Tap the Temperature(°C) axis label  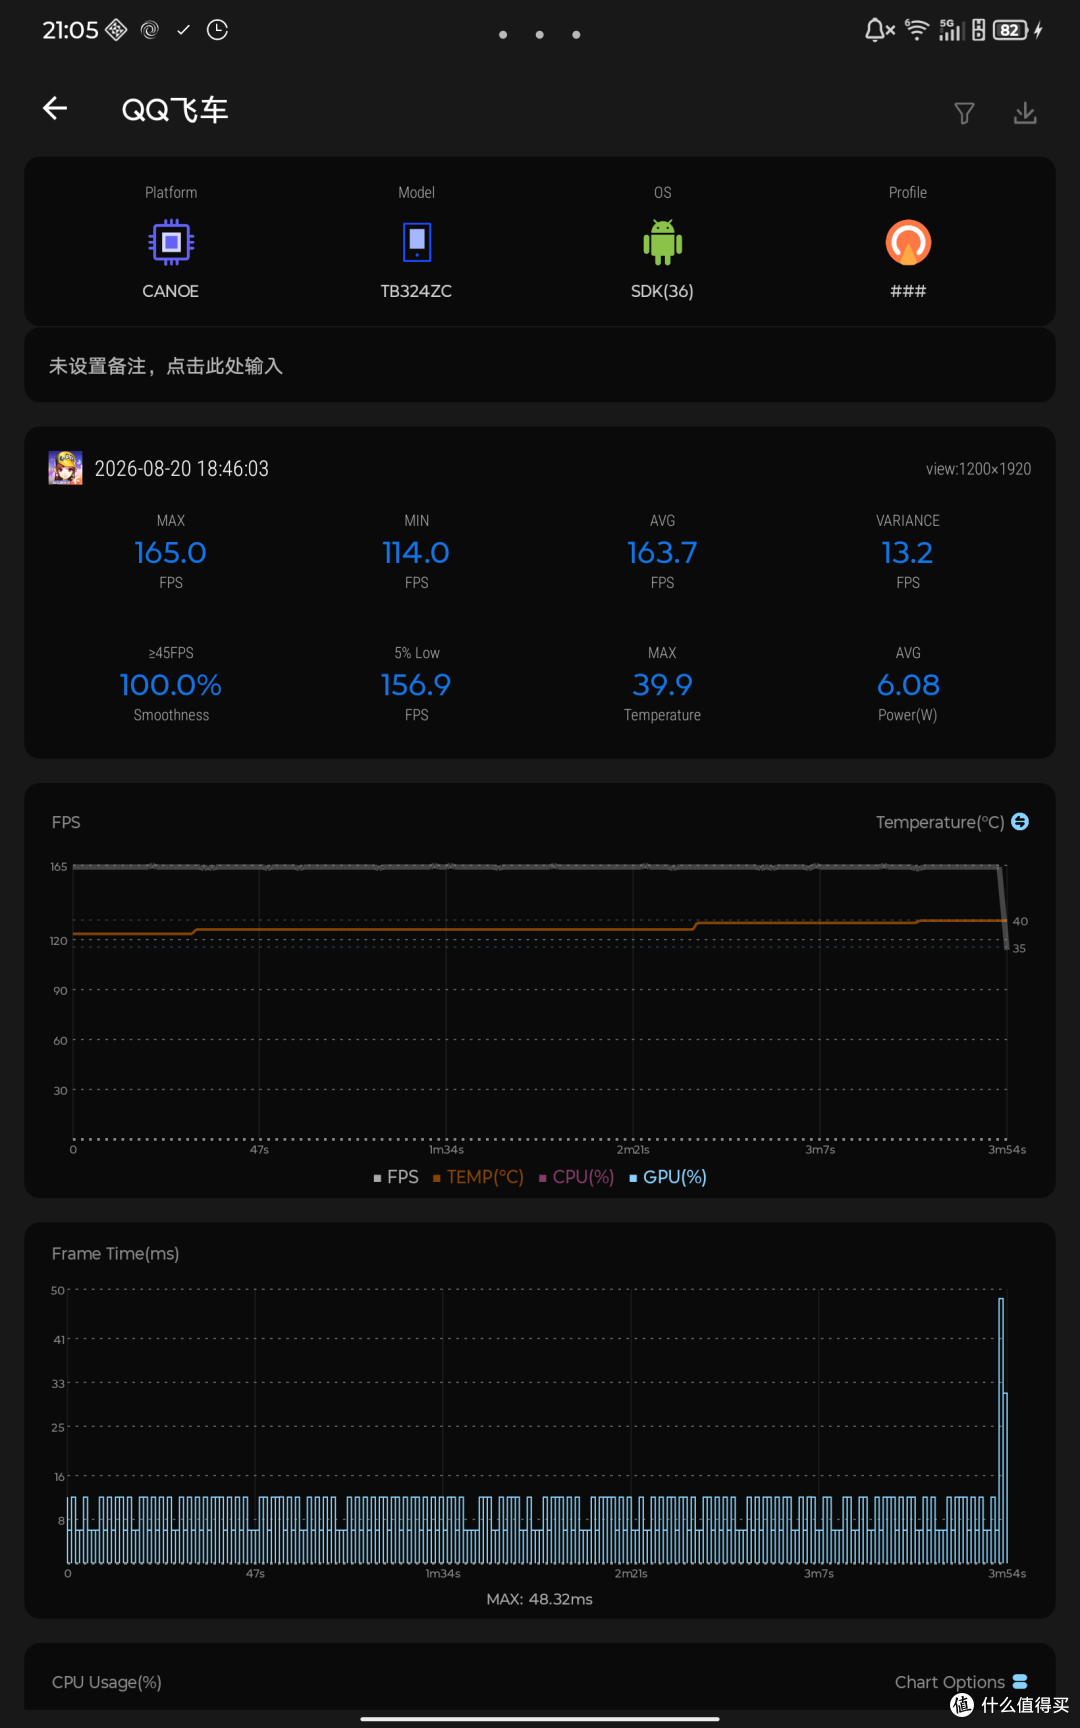940,822
